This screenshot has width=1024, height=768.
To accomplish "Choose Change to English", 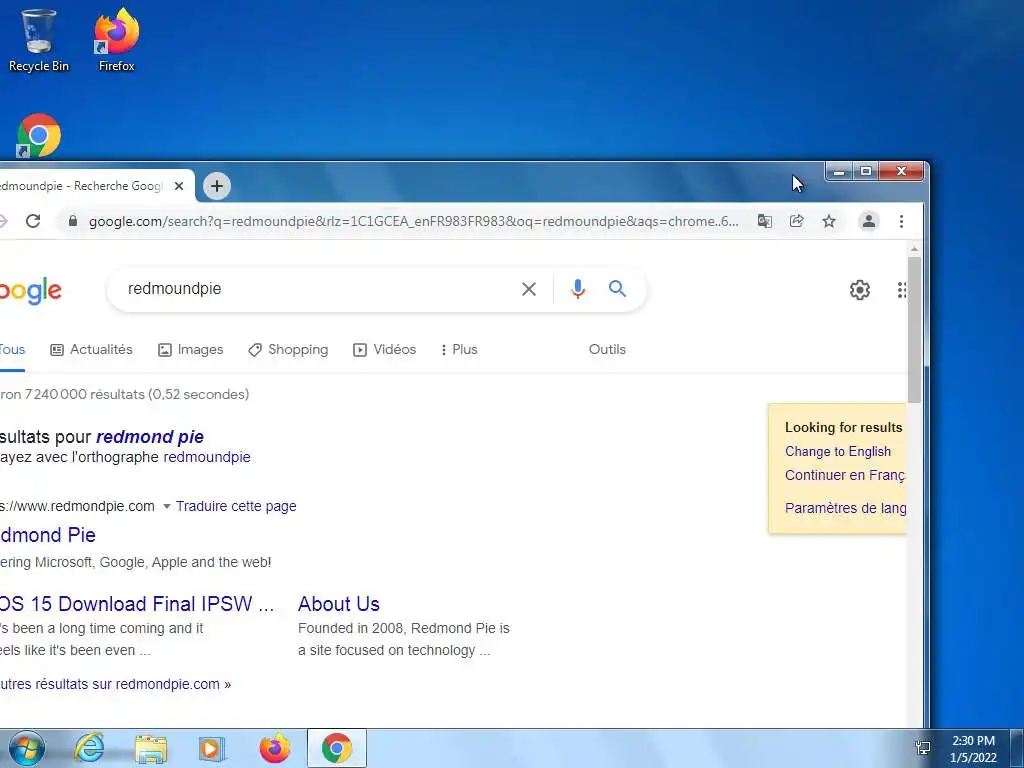I will point(838,451).
